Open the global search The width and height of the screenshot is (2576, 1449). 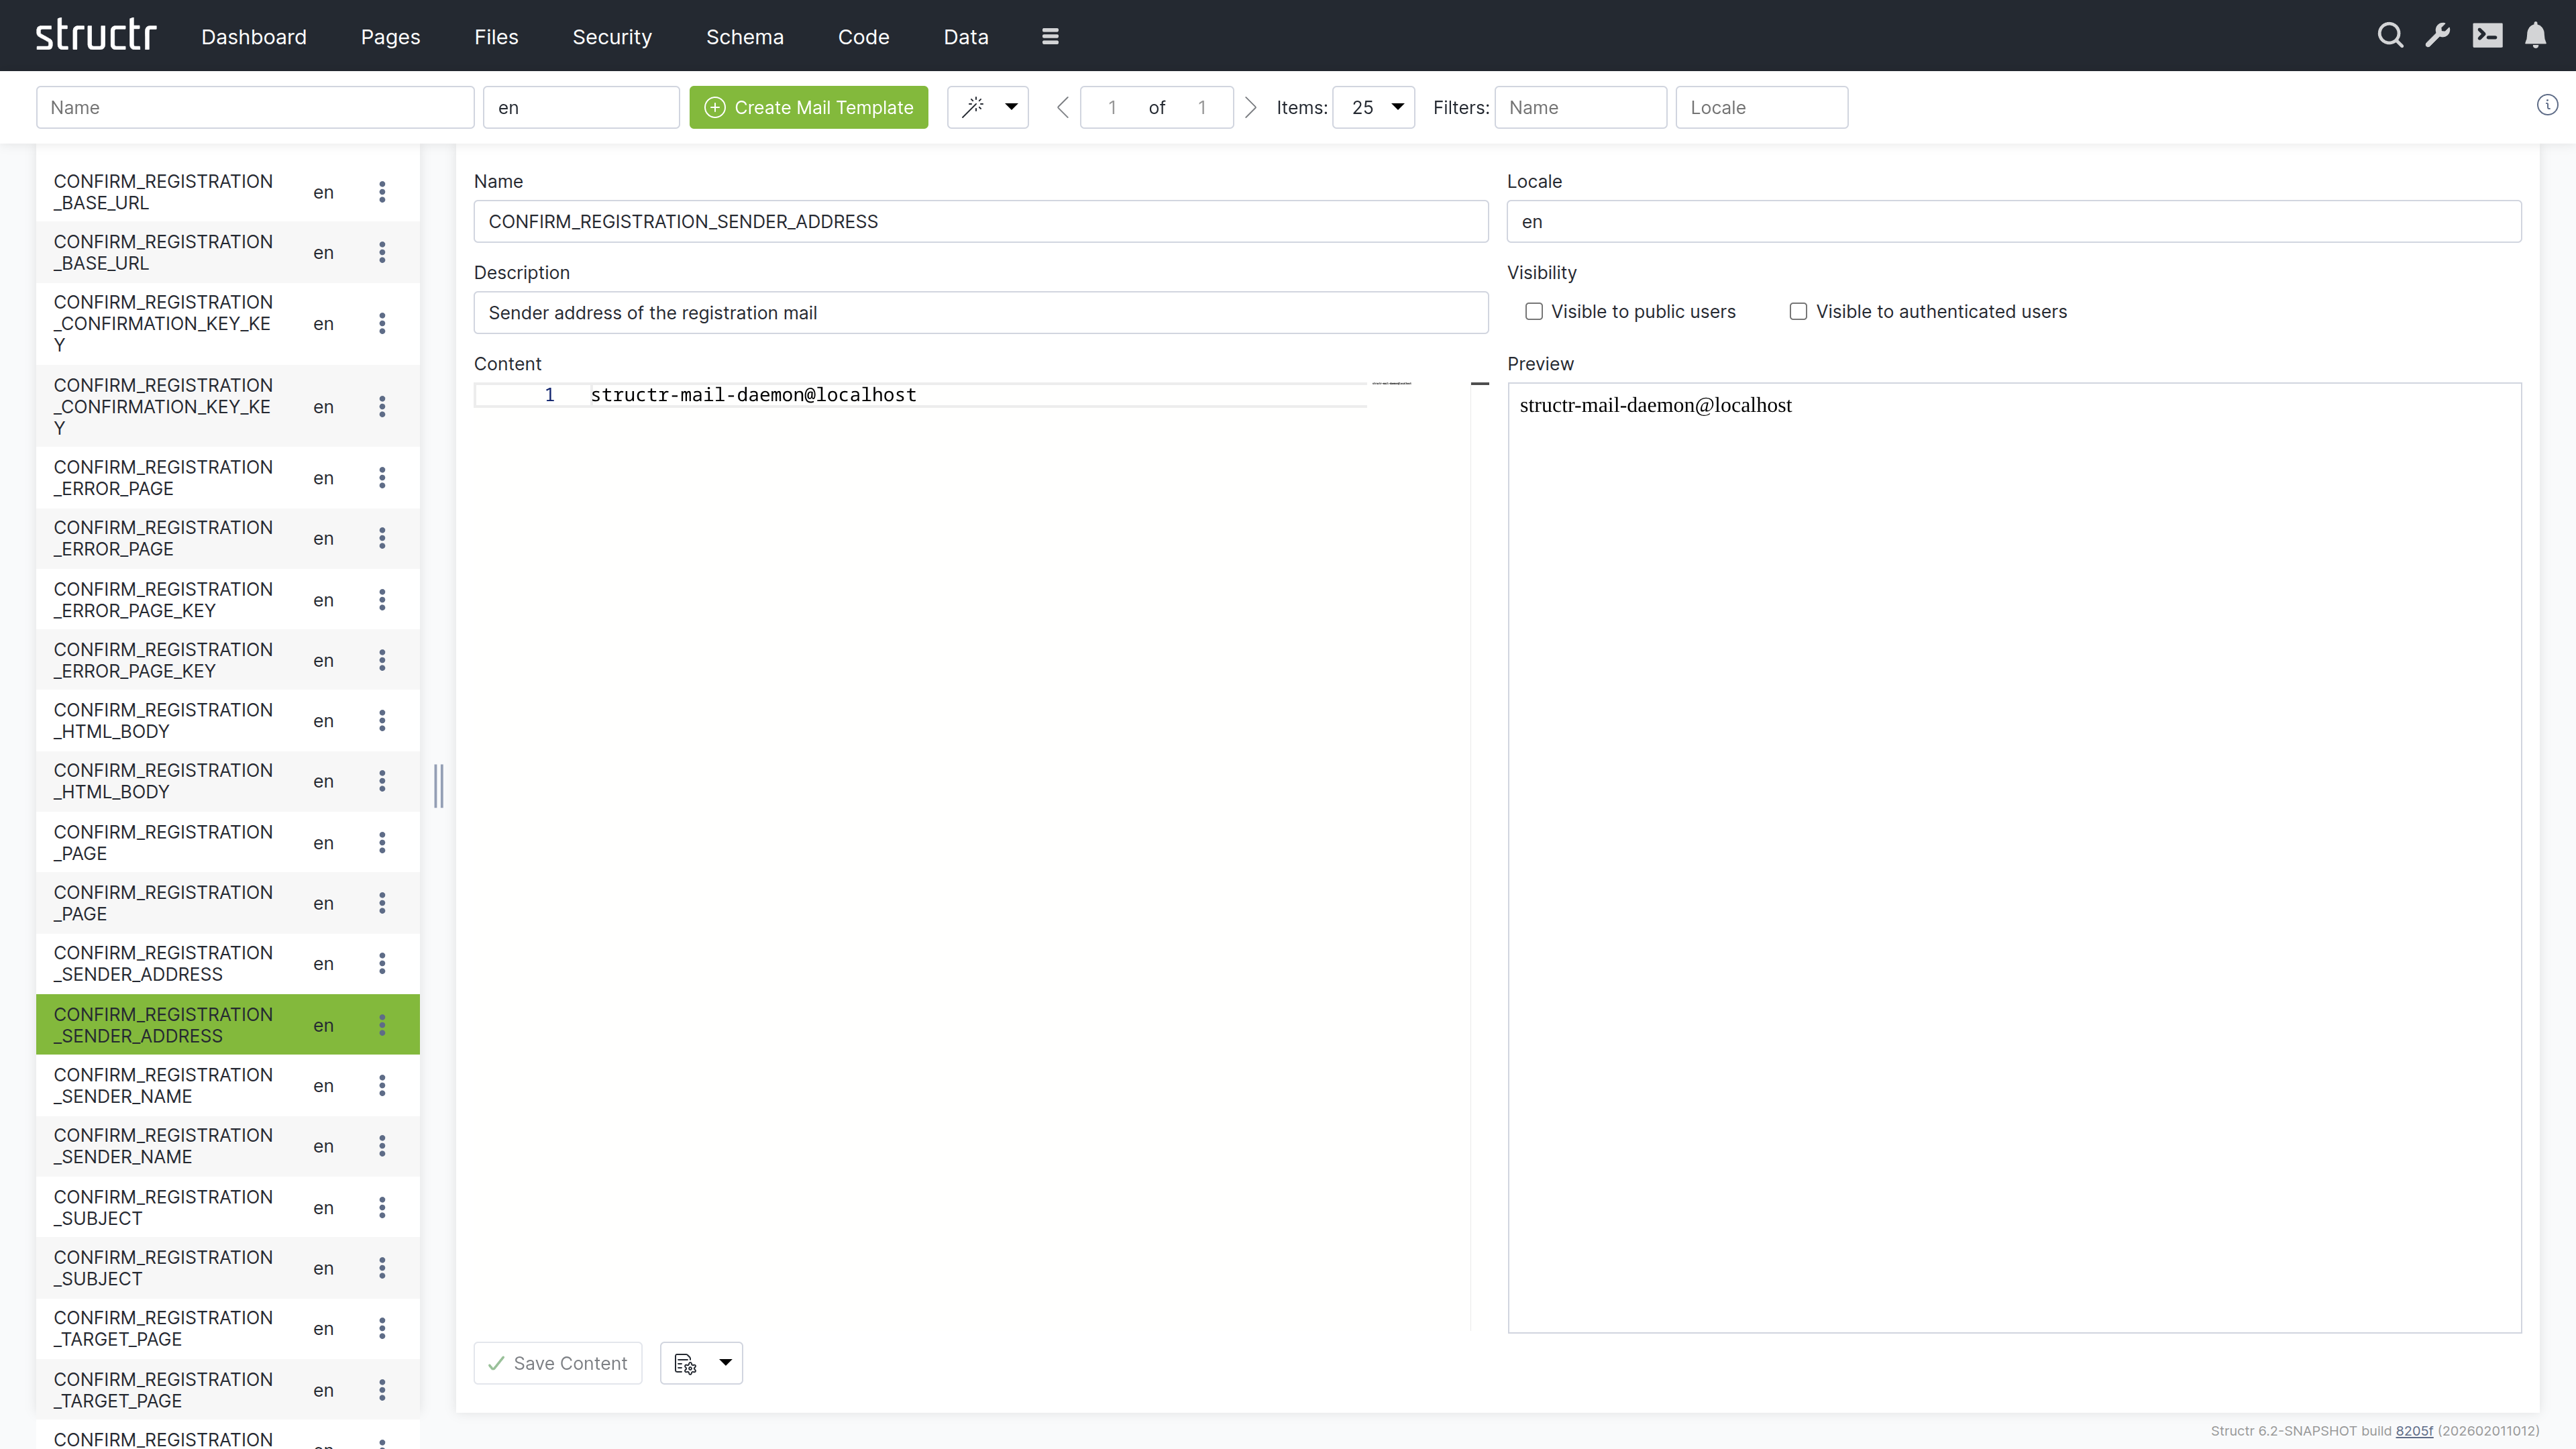click(x=2390, y=35)
